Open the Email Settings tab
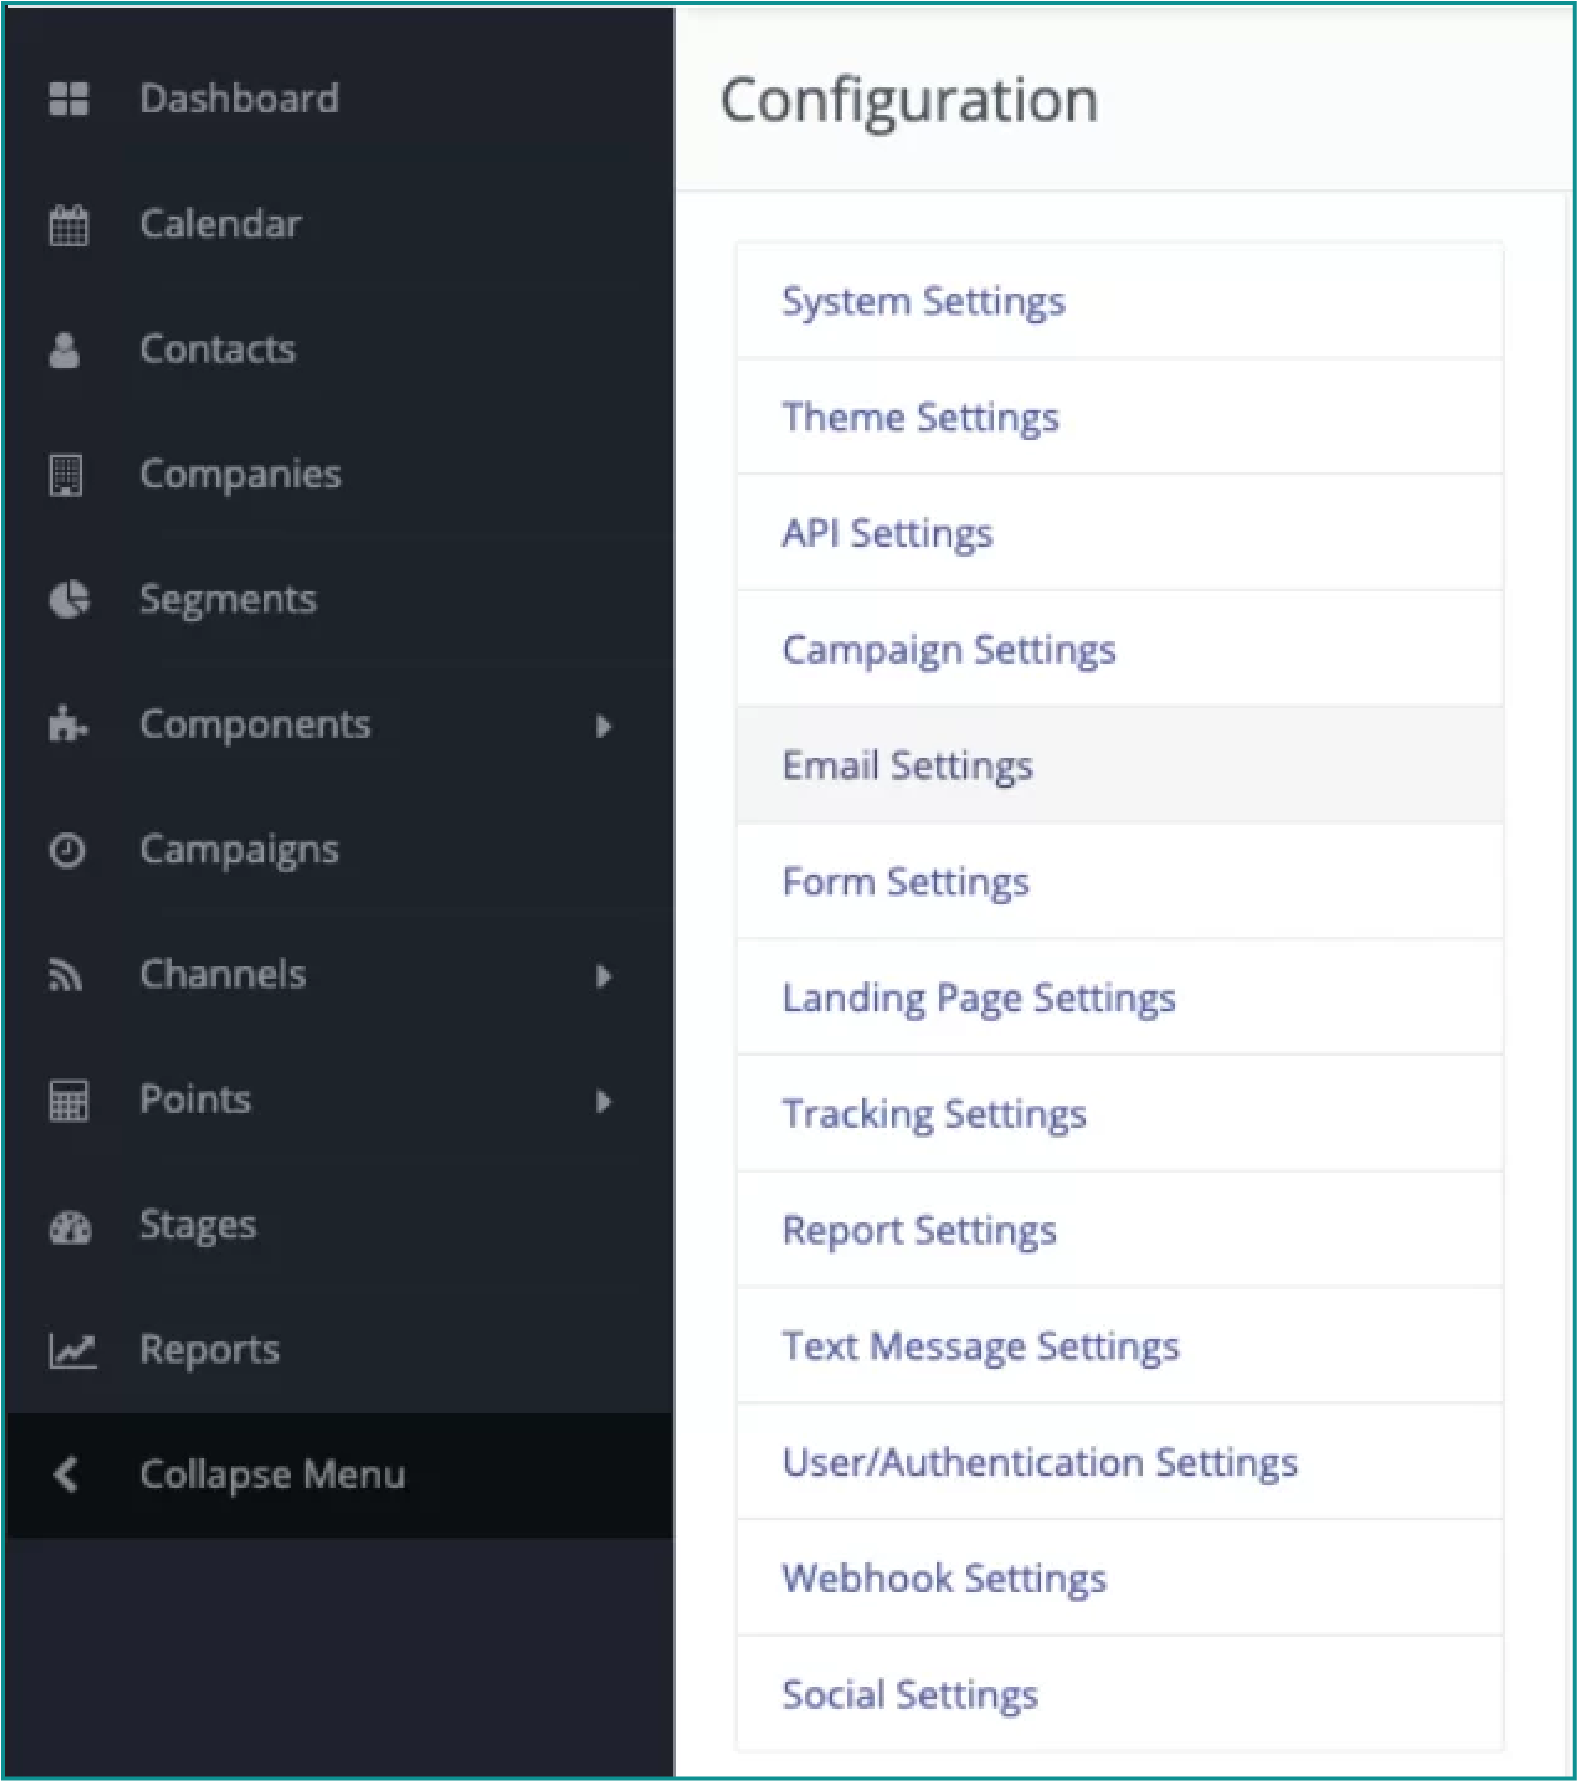1577x1781 pixels. click(1120, 765)
